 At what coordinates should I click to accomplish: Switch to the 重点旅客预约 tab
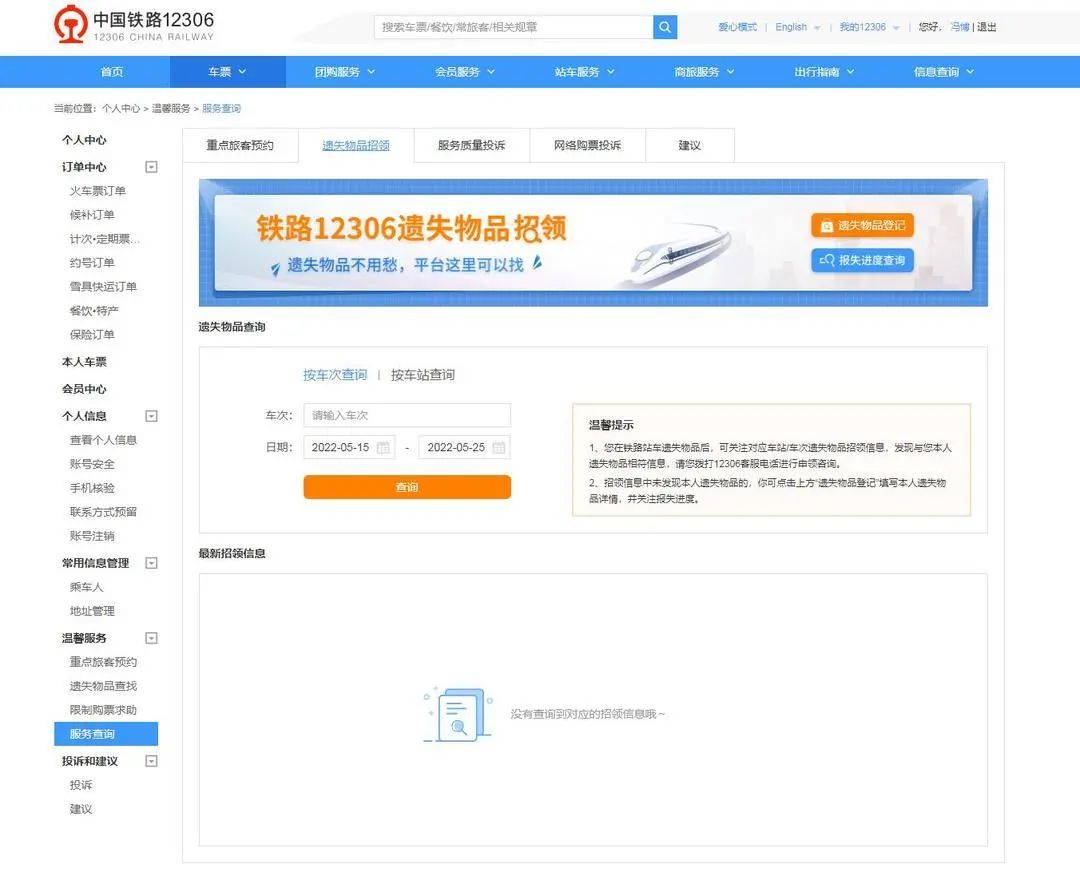tap(240, 145)
